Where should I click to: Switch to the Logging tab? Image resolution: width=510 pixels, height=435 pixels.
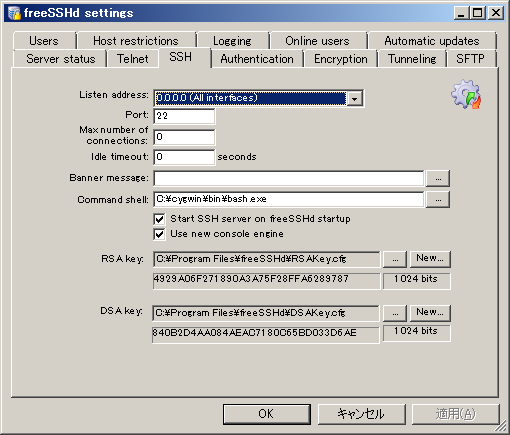pyautogui.click(x=232, y=41)
